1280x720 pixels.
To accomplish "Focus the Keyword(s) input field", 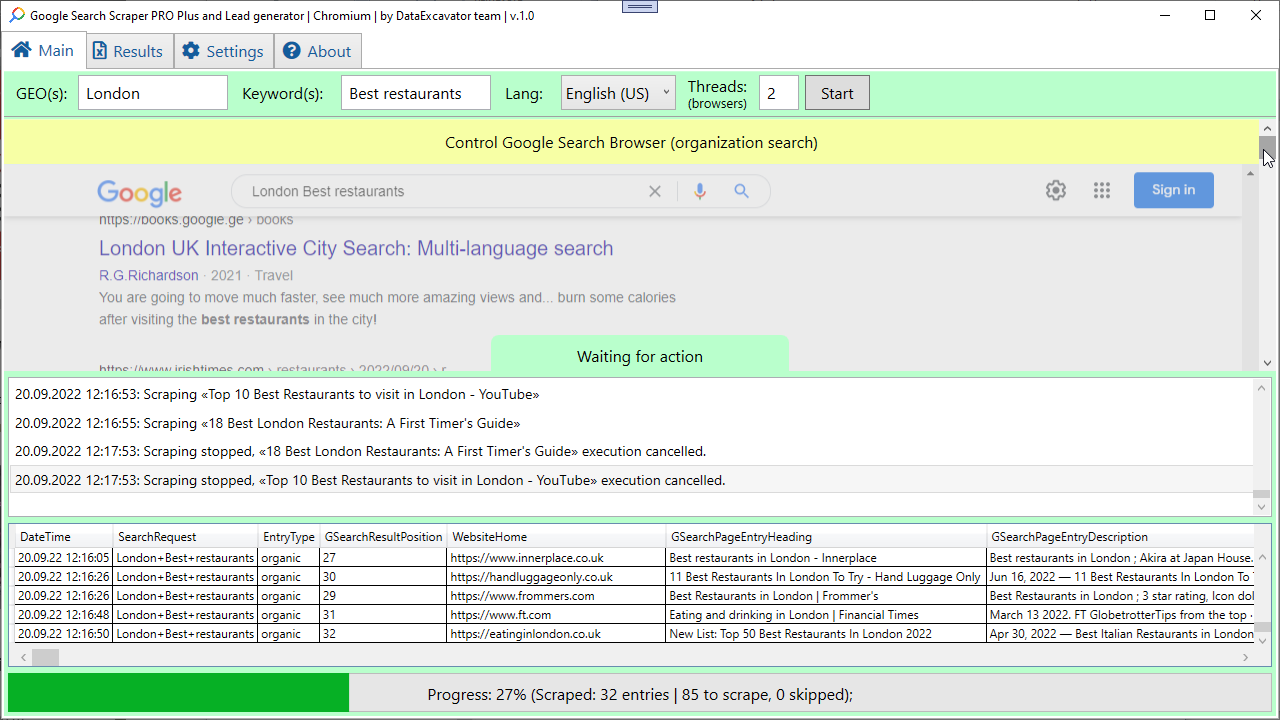I will click(x=415, y=93).
